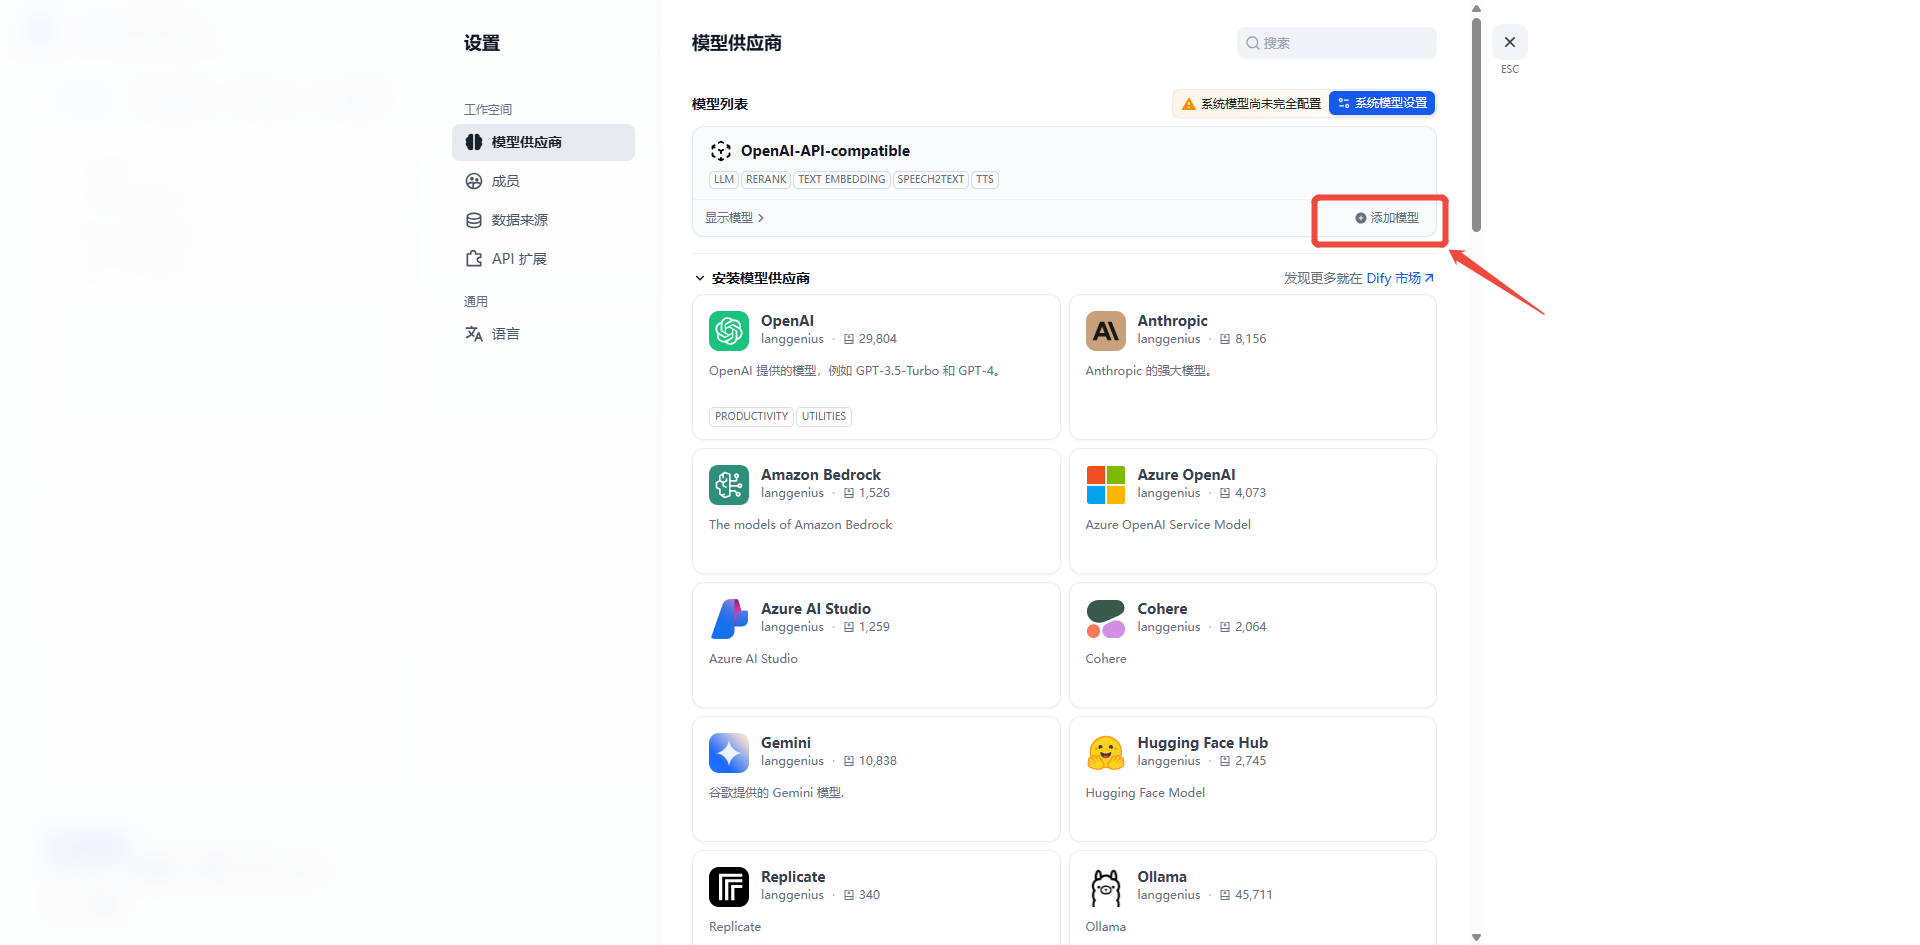Click the TEXT EMBEDDING tag
The height and width of the screenshot is (945, 1920).
[842, 180]
